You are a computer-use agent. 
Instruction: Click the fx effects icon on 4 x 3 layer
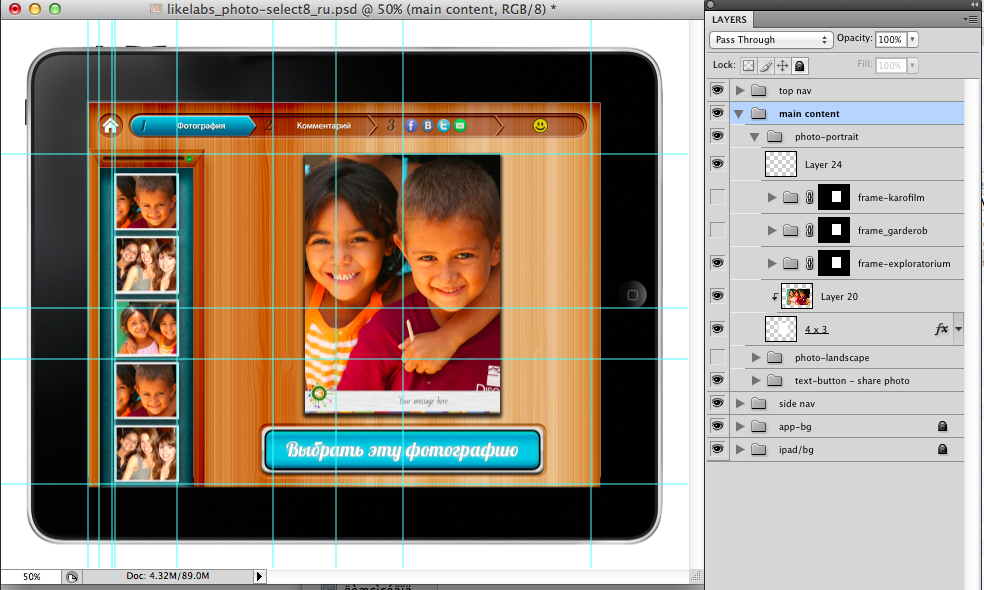coord(941,328)
